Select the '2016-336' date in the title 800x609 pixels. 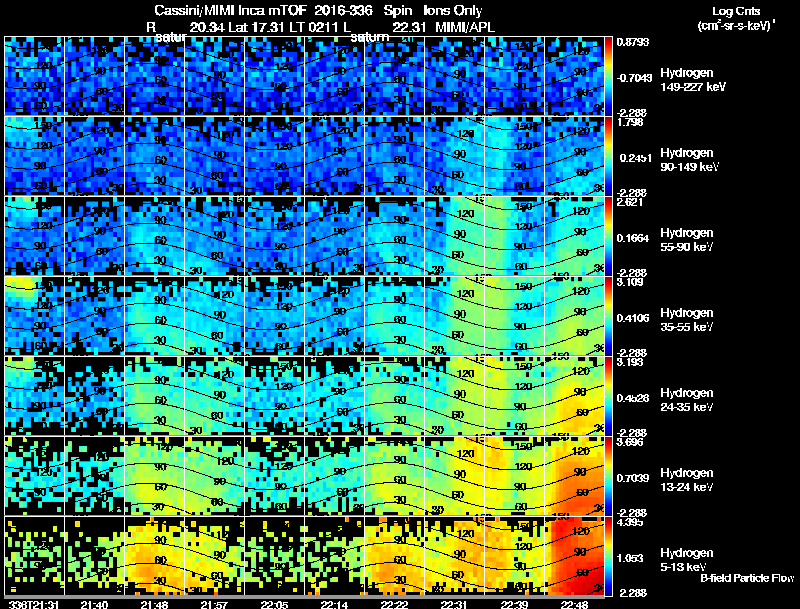tap(343, 10)
